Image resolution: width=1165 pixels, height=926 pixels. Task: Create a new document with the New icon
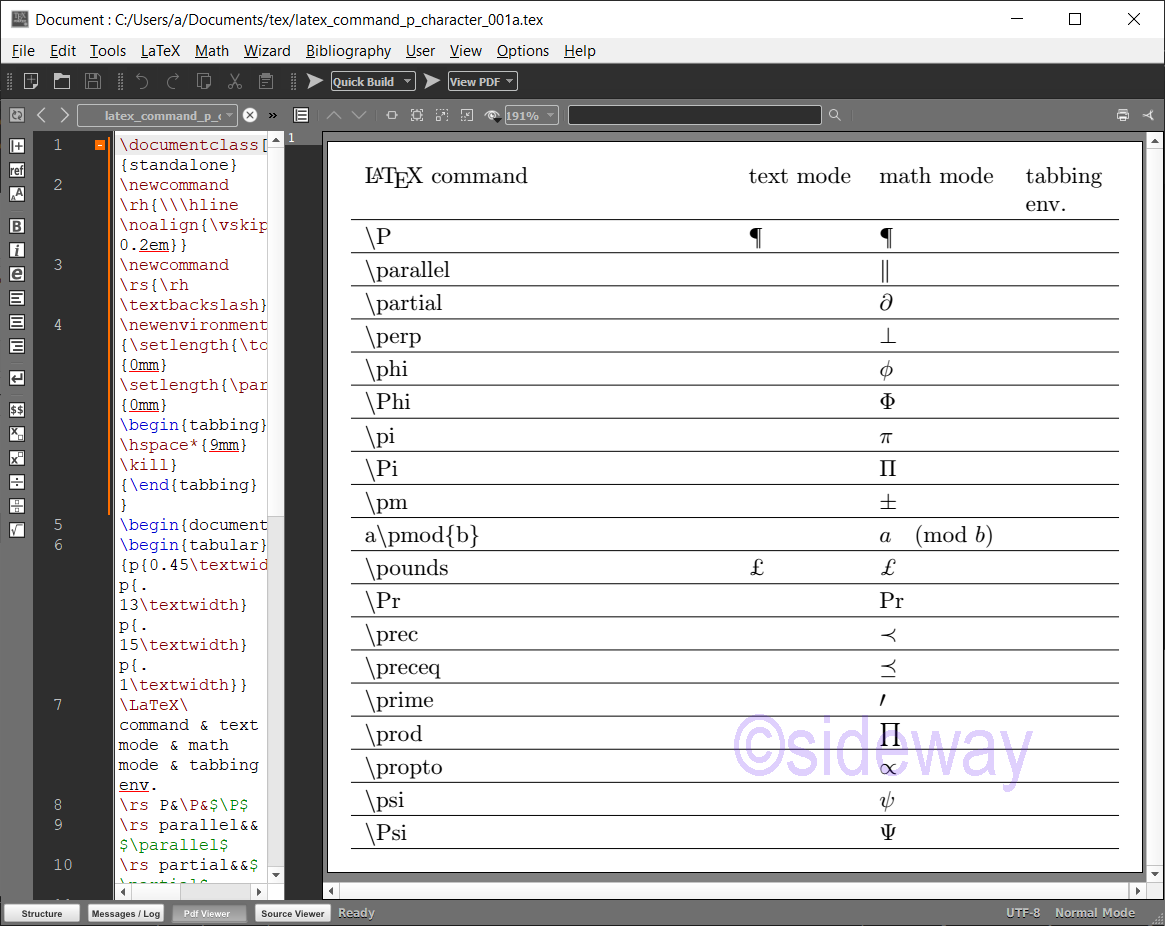[x=31, y=81]
